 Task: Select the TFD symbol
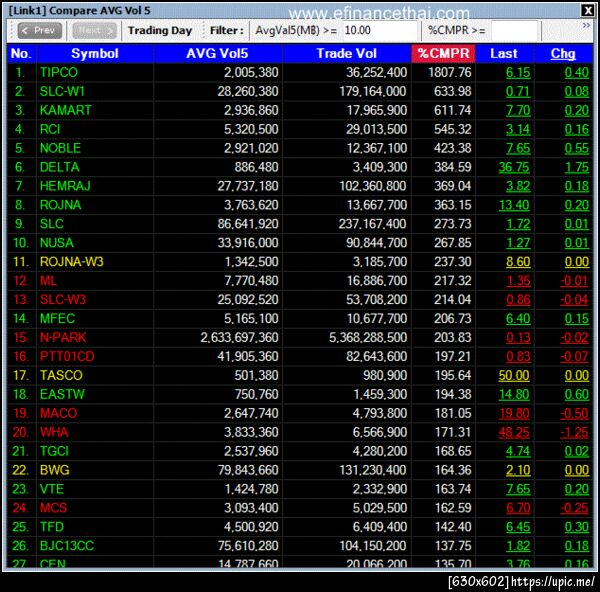click(52, 527)
